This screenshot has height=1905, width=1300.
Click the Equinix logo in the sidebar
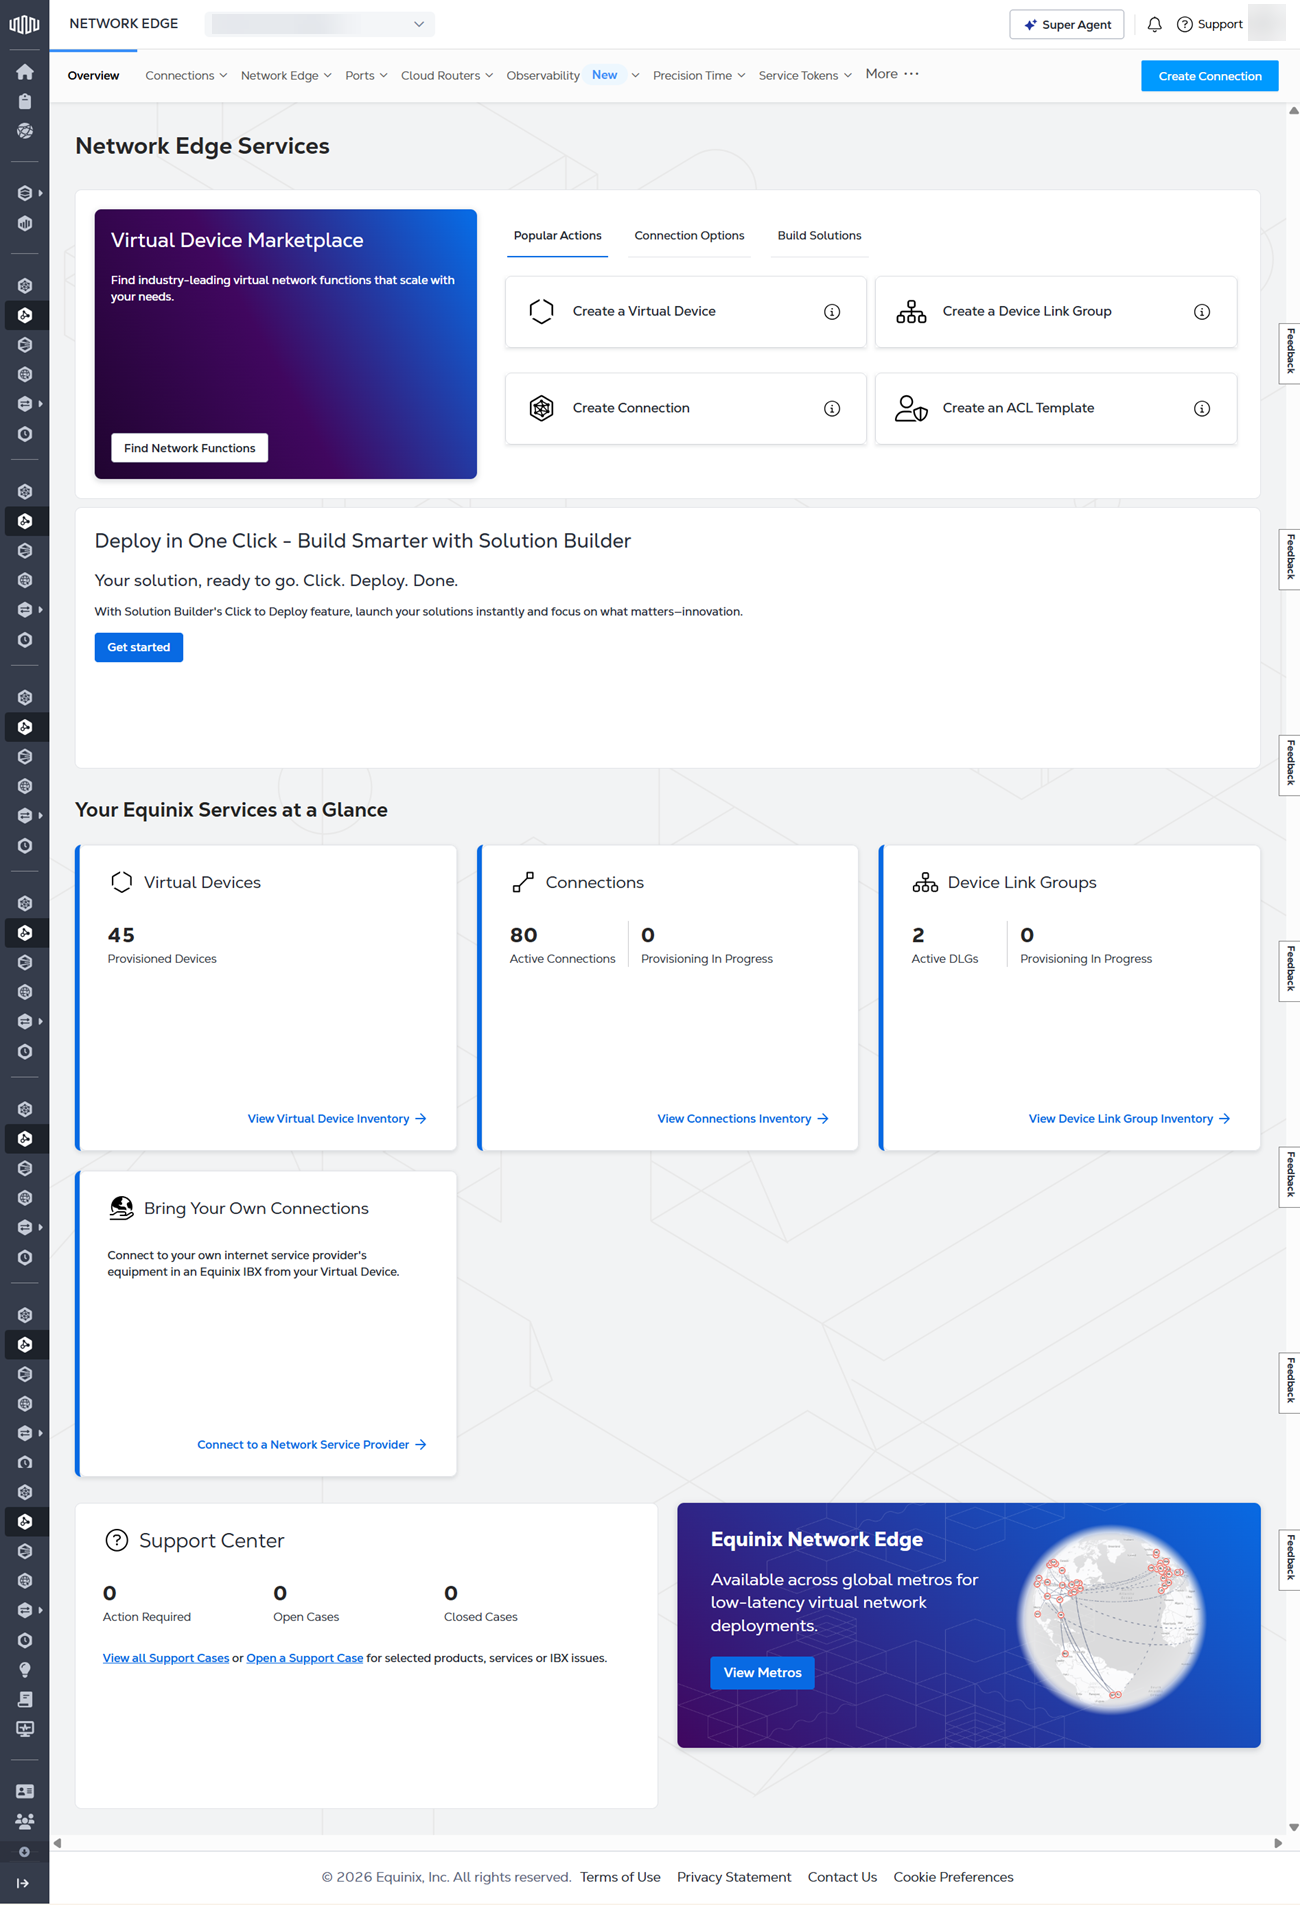coord(24,24)
